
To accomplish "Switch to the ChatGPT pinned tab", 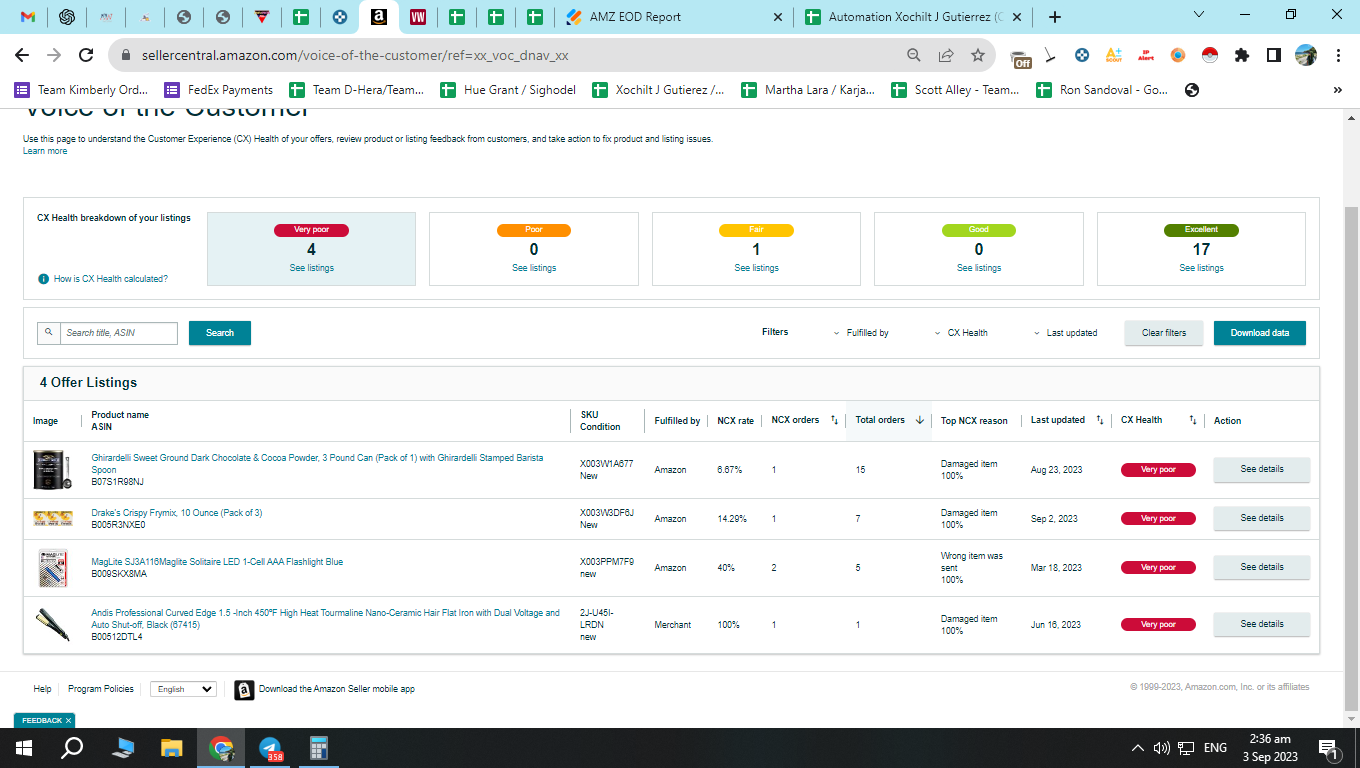I will pos(67,17).
